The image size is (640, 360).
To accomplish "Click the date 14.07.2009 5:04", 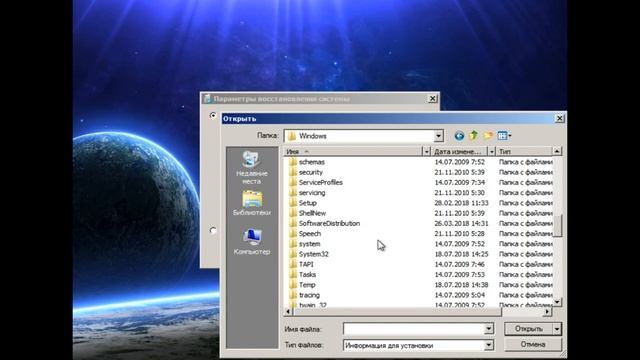I will [460, 295].
